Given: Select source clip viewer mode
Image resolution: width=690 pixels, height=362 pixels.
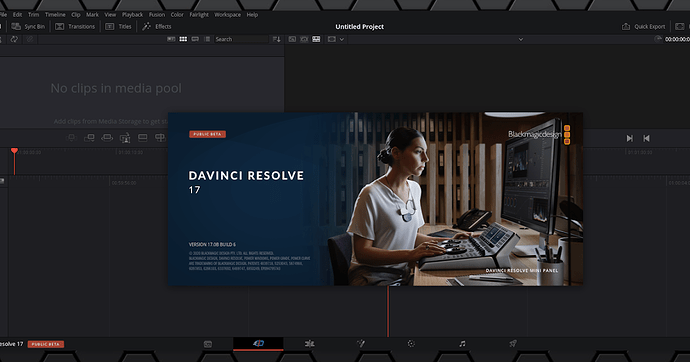Looking at the screenshot, I should click(292, 39).
